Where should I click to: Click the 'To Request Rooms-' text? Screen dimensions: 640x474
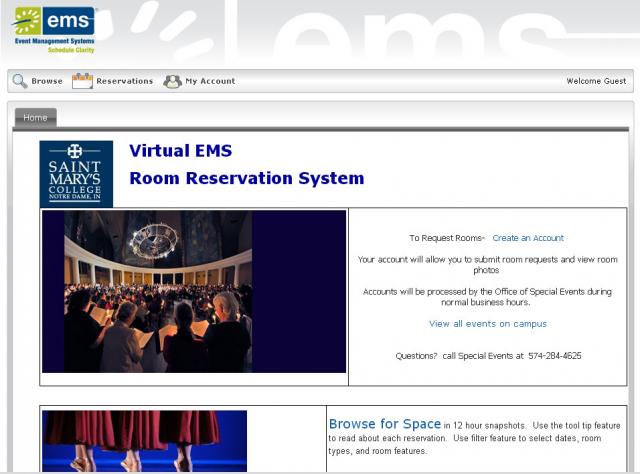pos(447,238)
